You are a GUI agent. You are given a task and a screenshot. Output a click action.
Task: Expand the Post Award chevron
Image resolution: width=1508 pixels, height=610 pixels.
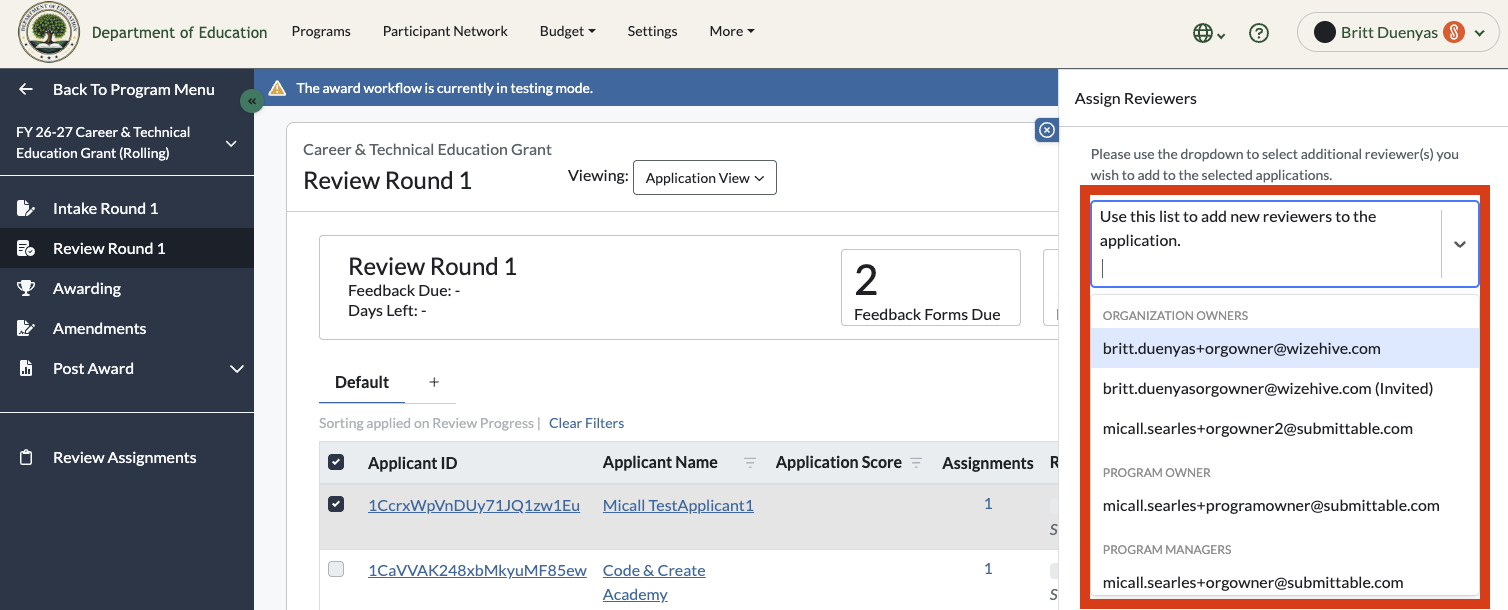pos(237,369)
